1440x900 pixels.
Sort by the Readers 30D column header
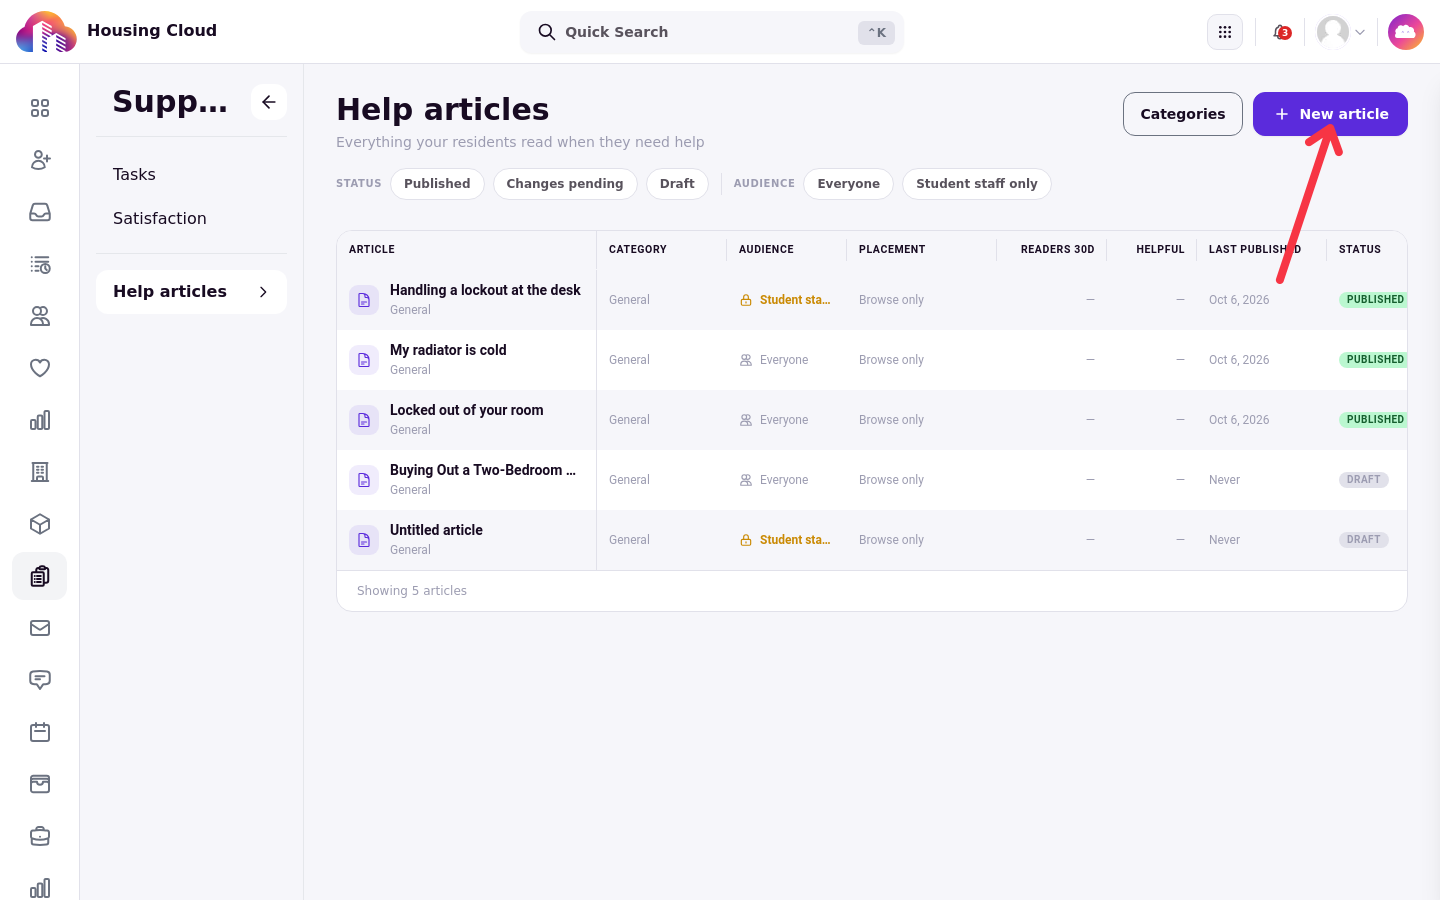[1057, 249]
